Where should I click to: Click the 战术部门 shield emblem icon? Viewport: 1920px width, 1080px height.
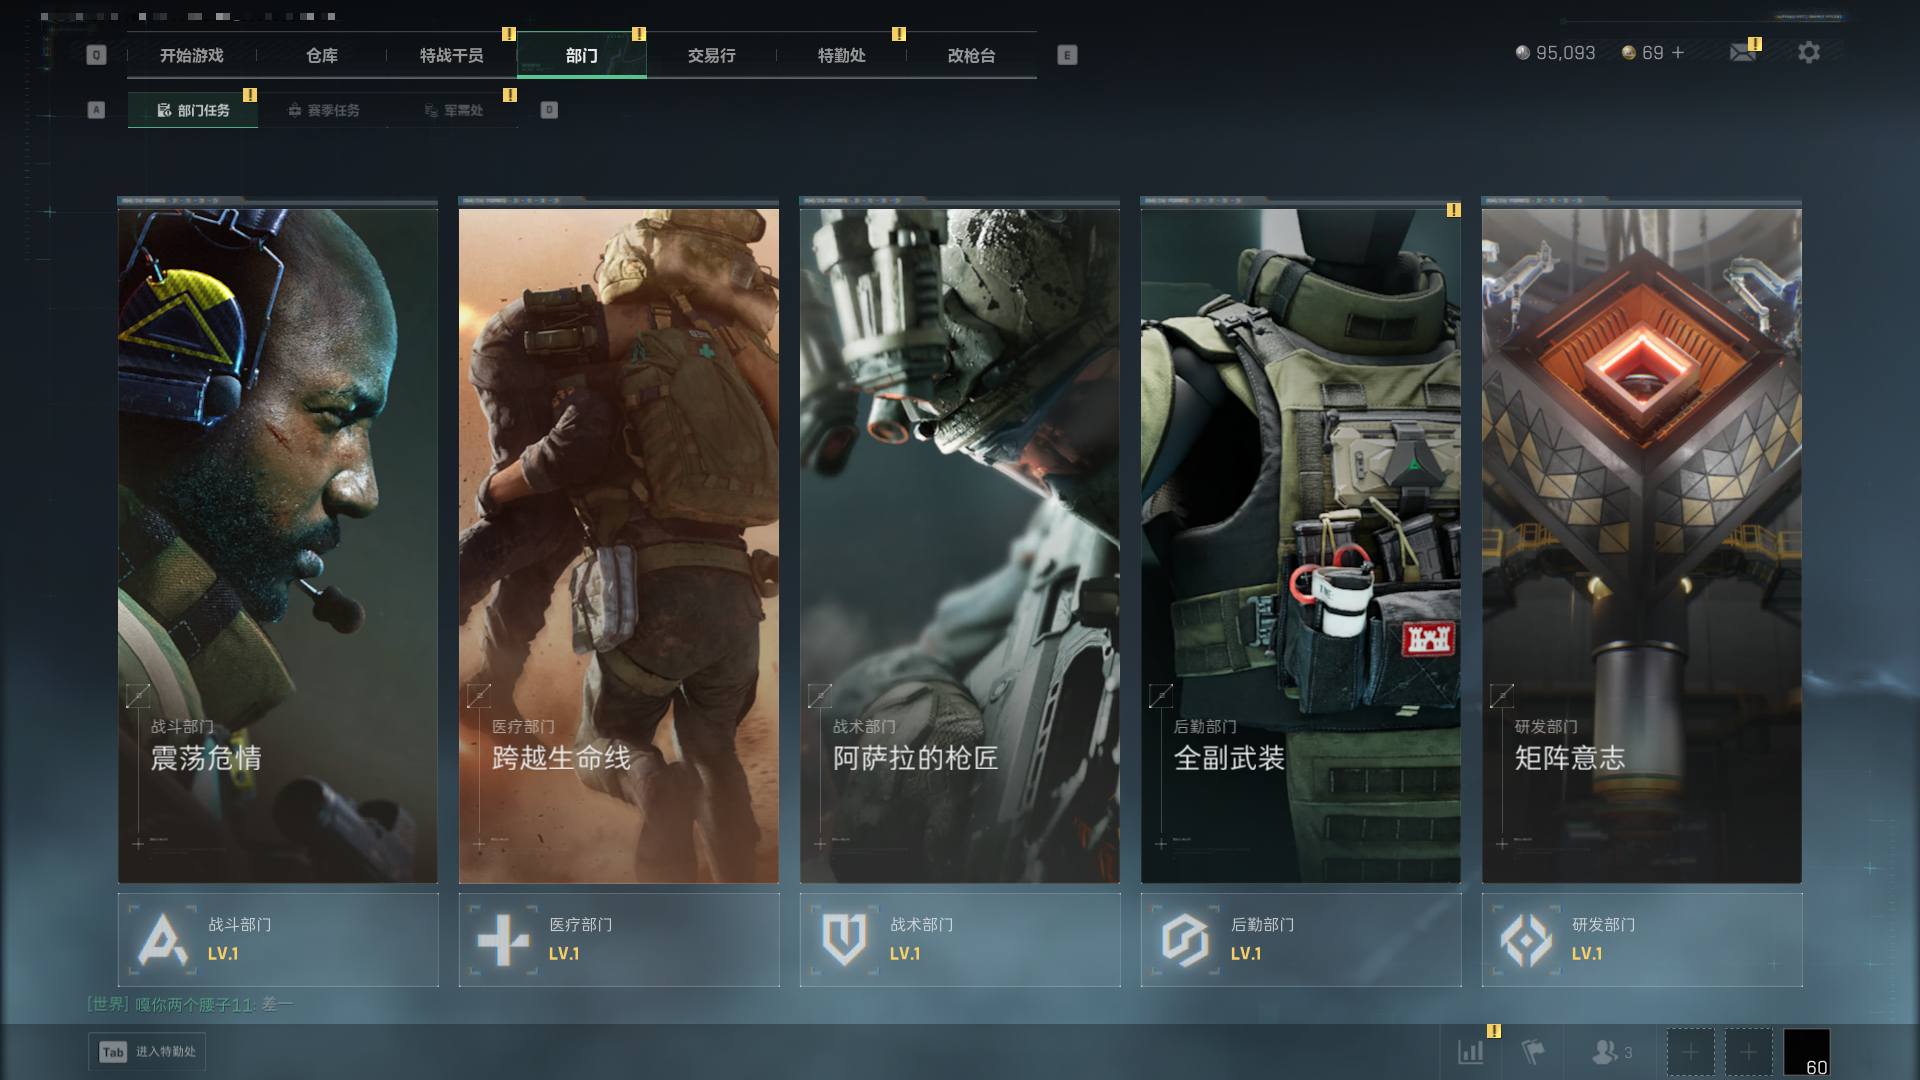pyautogui.click(x=844, y=940)
